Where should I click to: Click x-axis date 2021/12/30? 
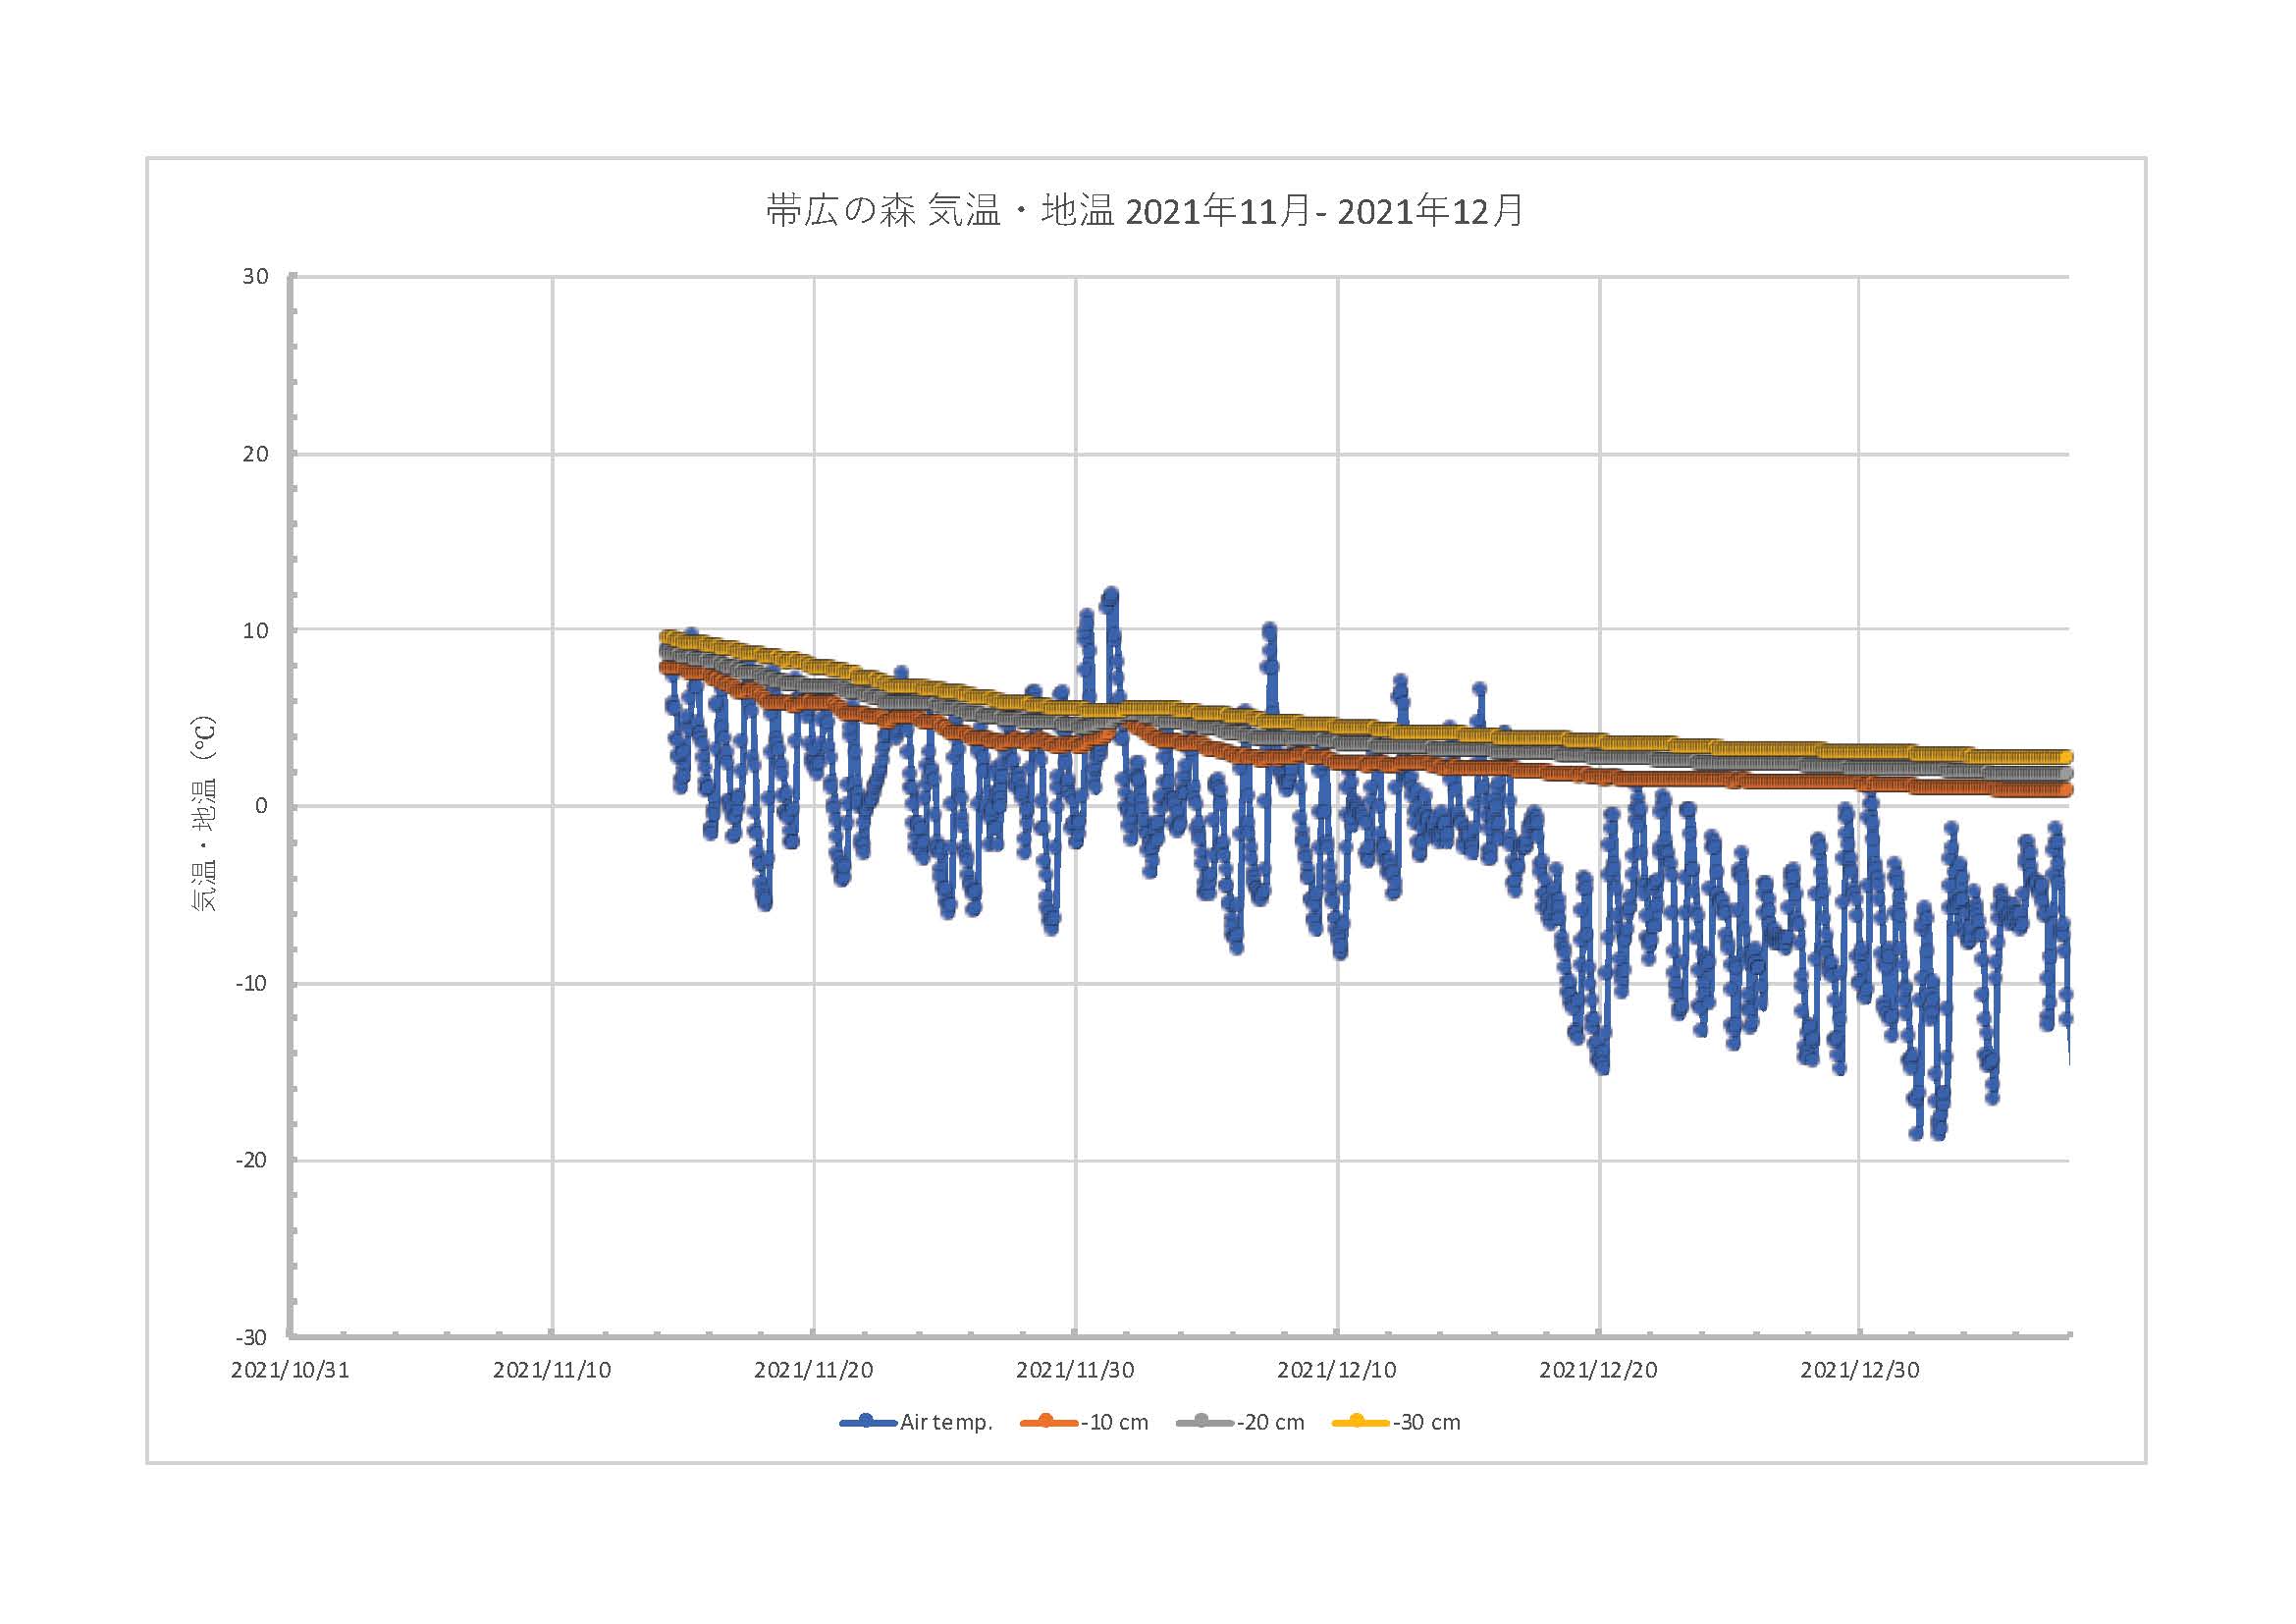click(x=1860, y=1370)
